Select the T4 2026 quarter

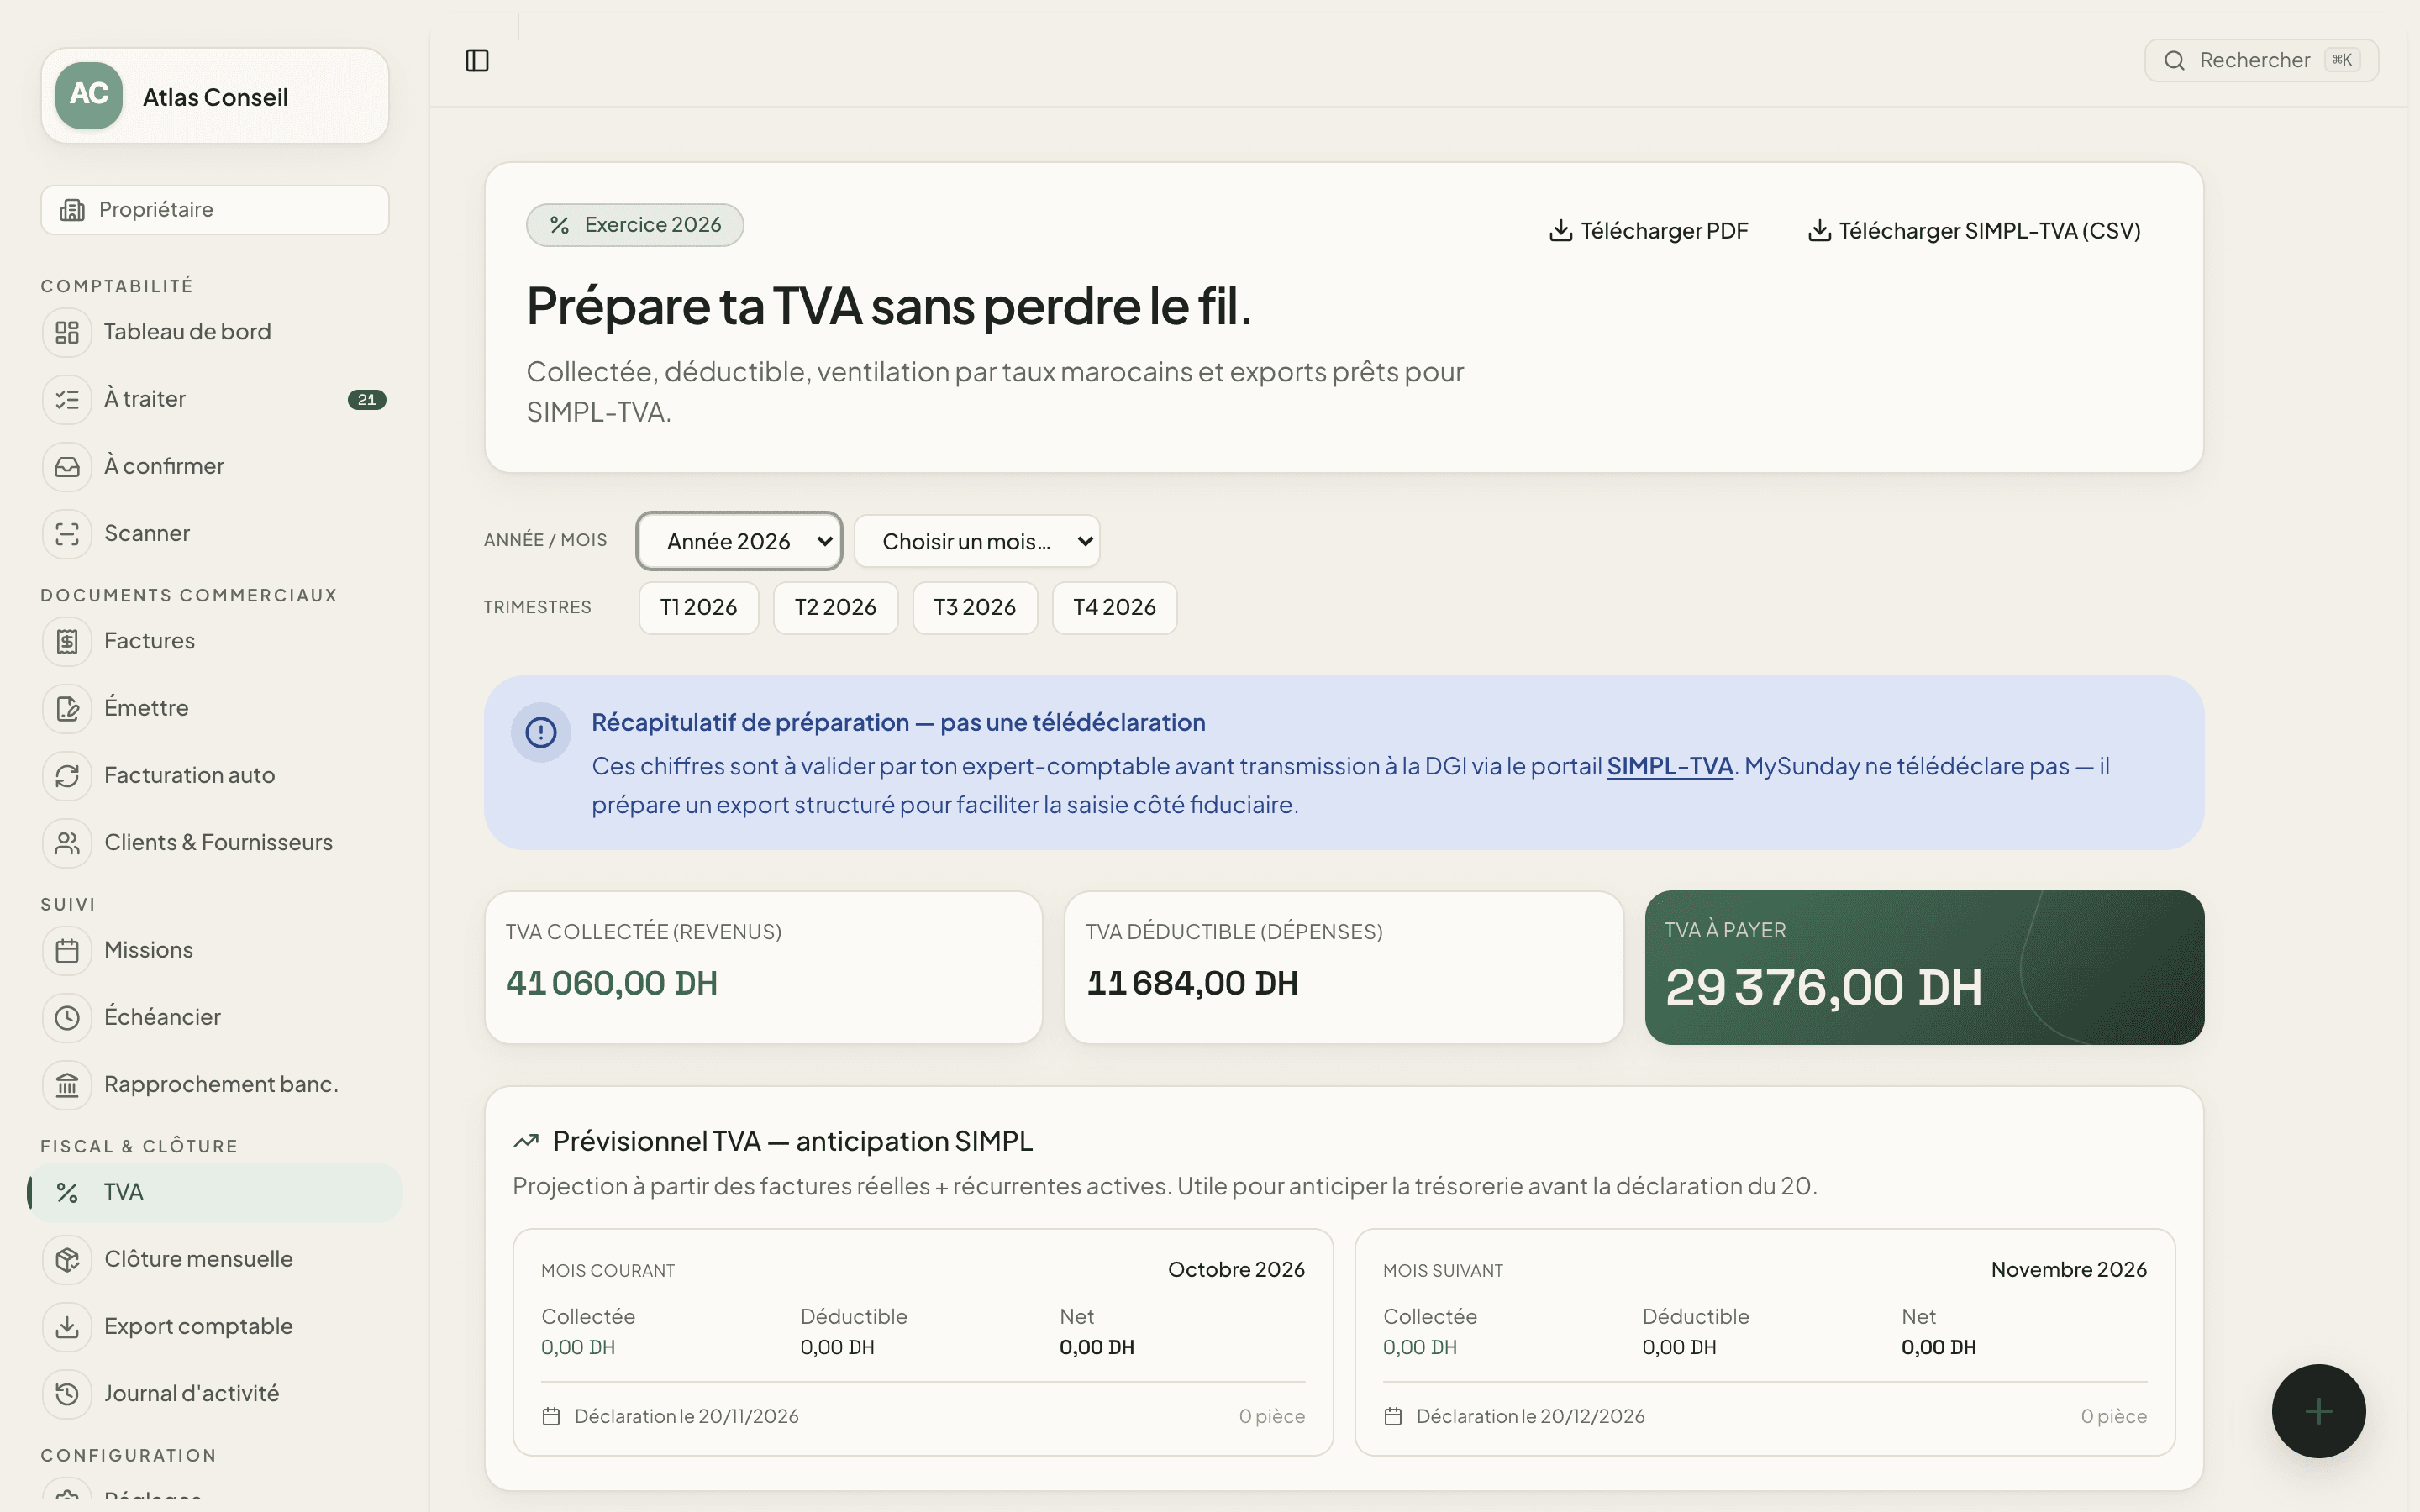[x=1114, y=607]
